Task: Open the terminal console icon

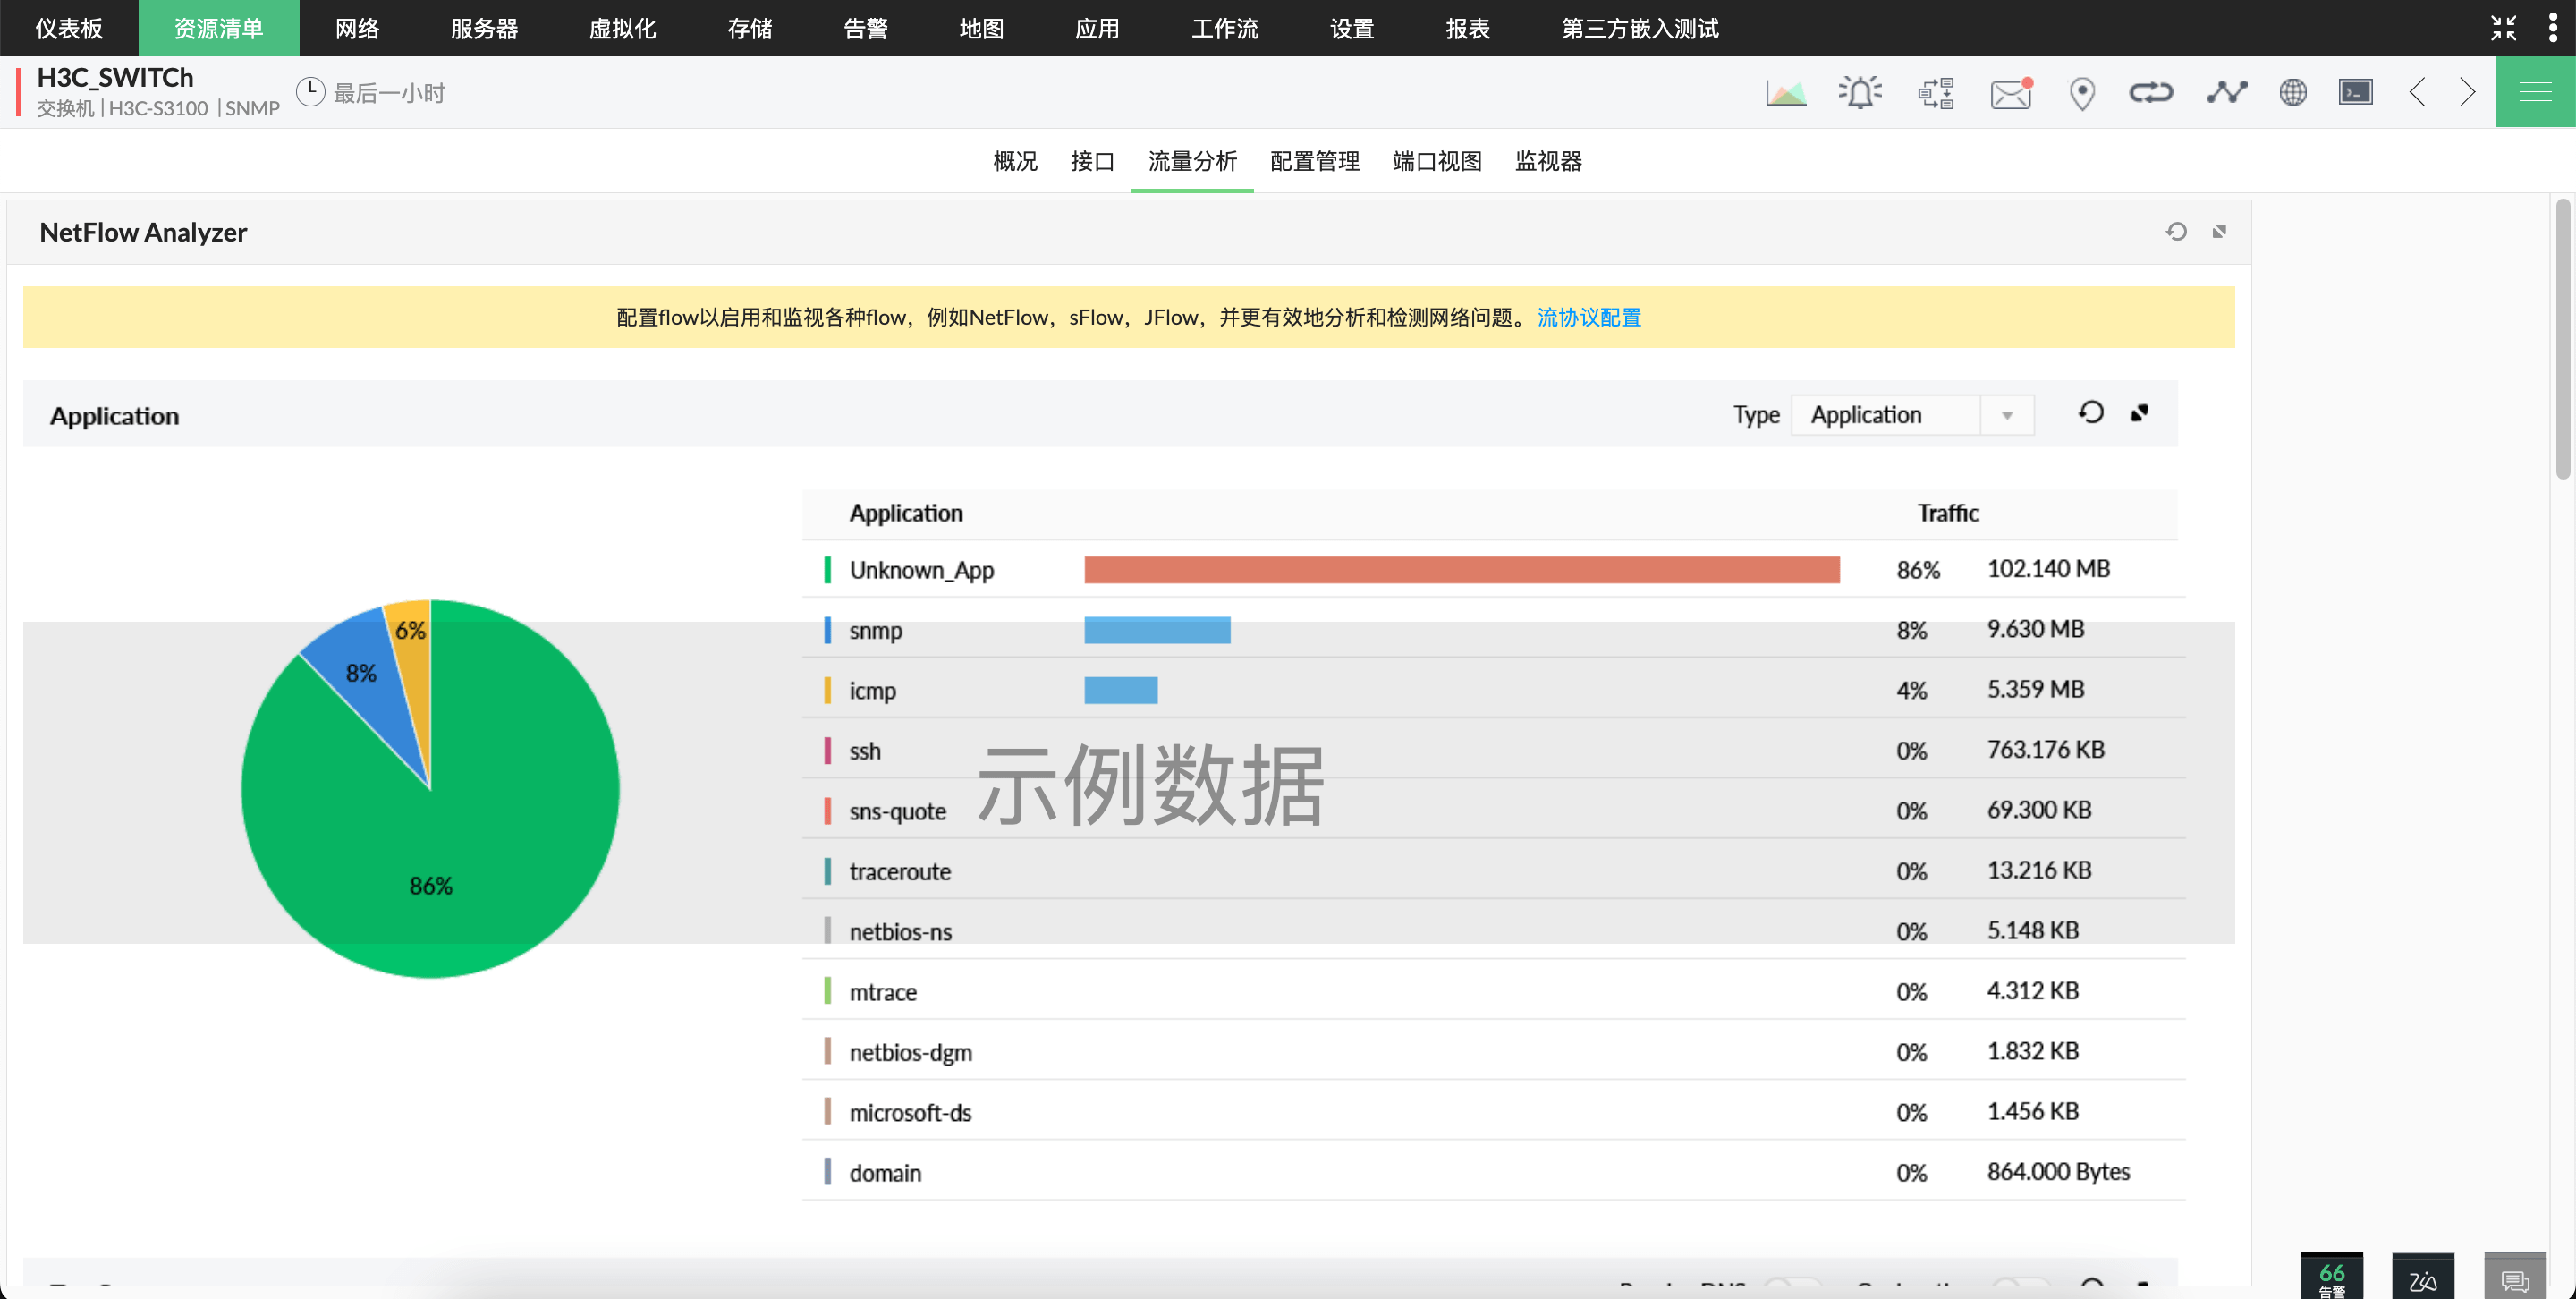Action: tap(2355, 93)
